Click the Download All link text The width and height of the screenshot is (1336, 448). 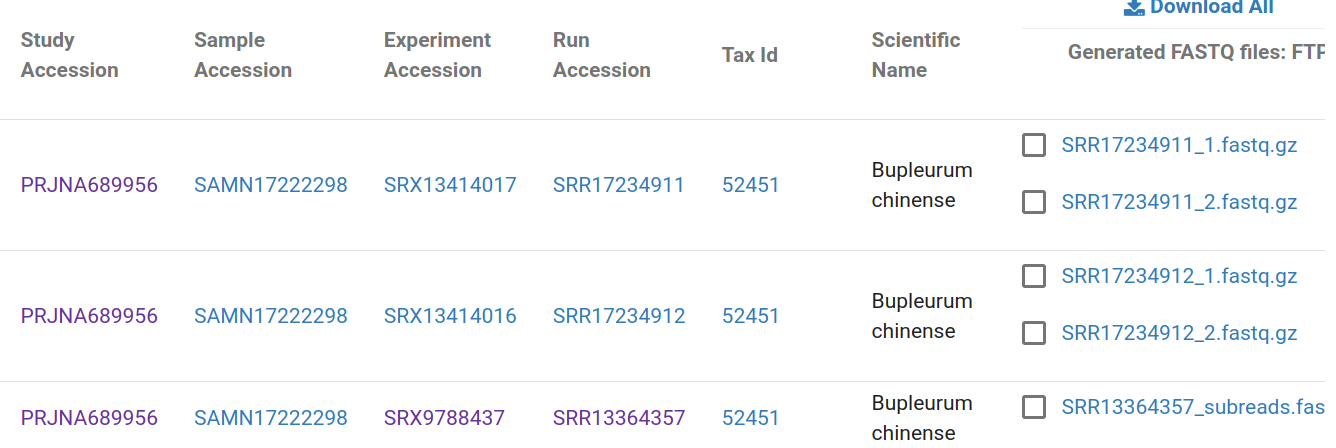(1211, 8)
